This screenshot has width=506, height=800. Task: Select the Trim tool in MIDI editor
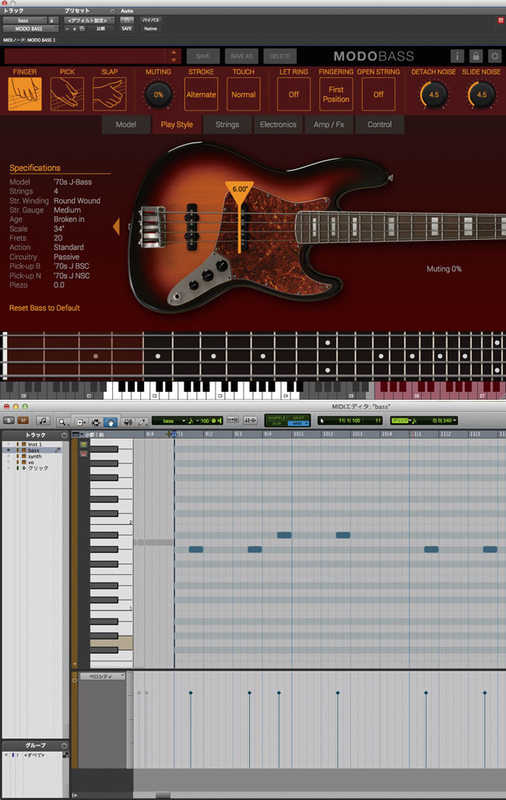coord(81,422)
